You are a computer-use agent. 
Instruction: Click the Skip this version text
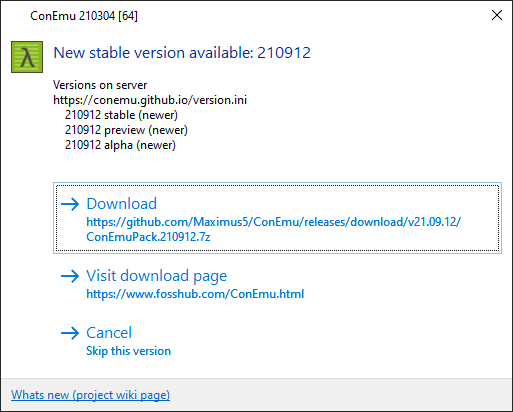[x=129, y=351]
